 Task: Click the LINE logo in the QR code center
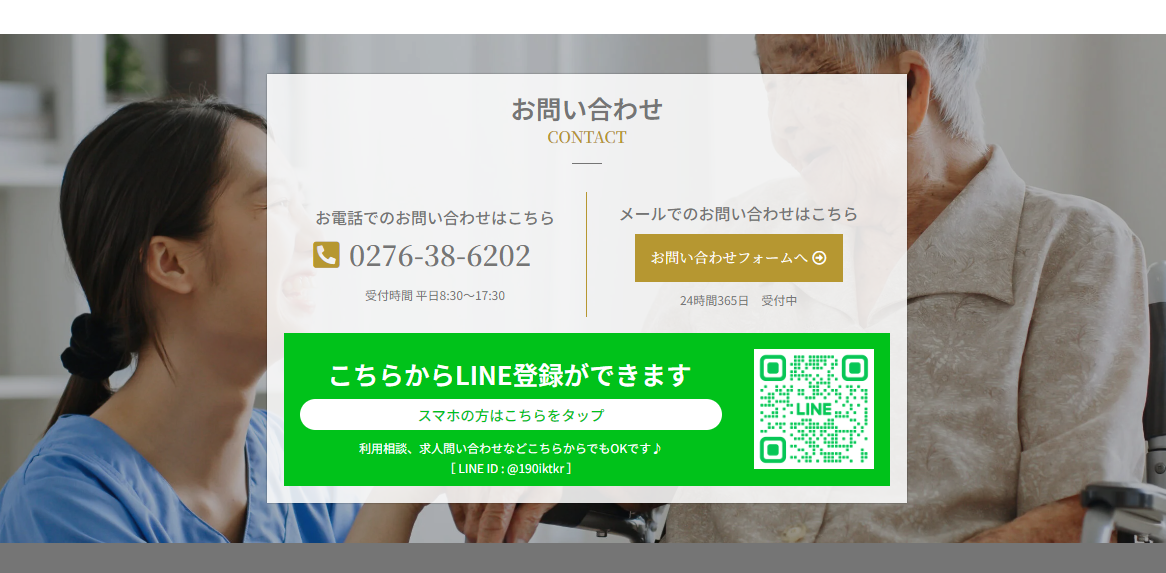[x=814, y=409]
